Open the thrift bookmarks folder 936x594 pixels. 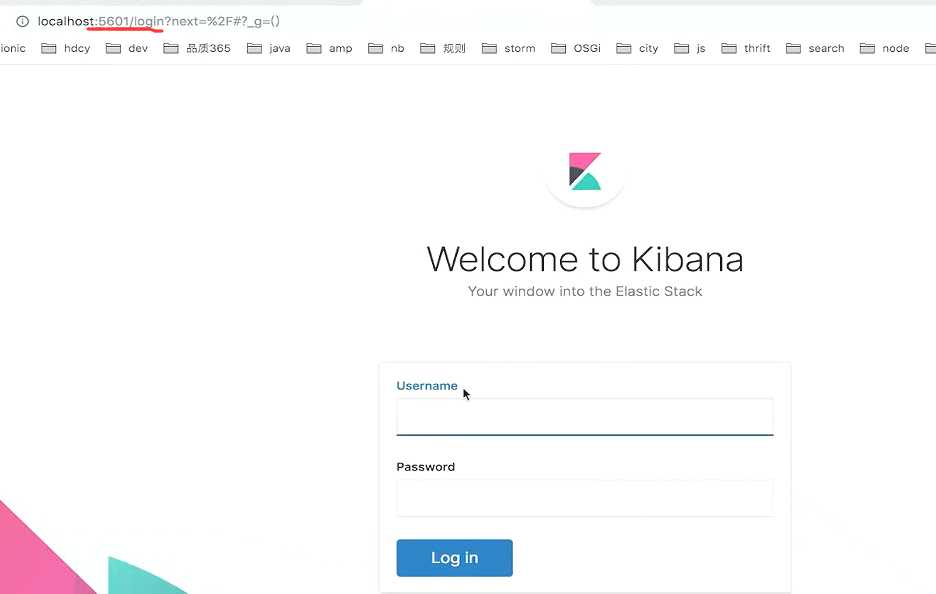pyautogui.click(x=746, y=48)
